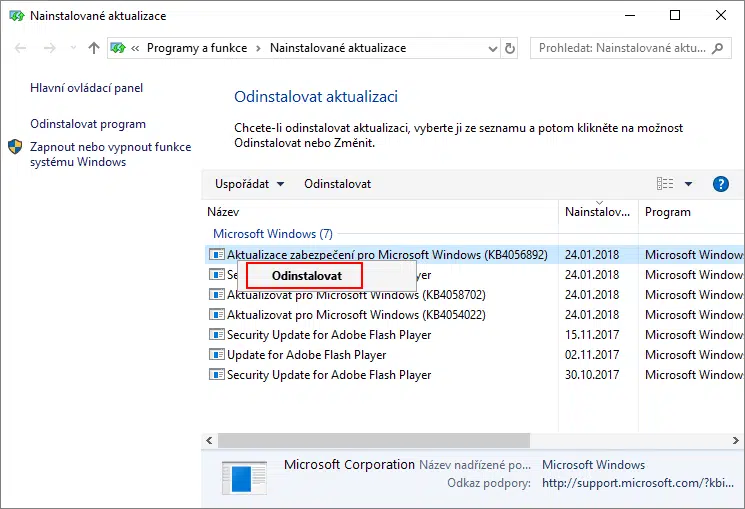Select Security Update for Flash dated 15.11.2017
The image size is (745, 509).
pyautogui.click(x=329, y=335)
